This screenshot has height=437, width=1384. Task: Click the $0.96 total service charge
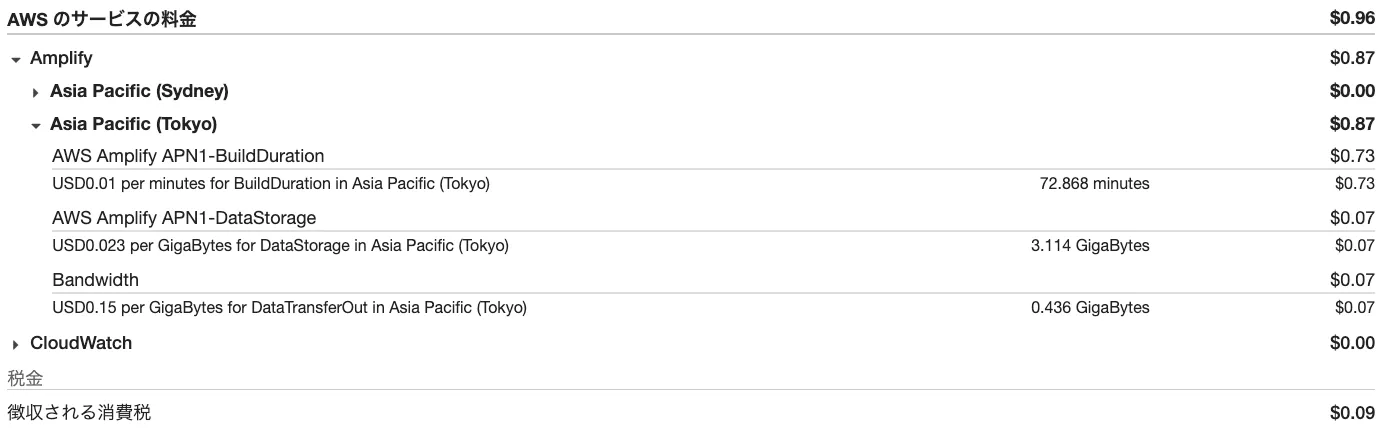tap(1352, 19)
